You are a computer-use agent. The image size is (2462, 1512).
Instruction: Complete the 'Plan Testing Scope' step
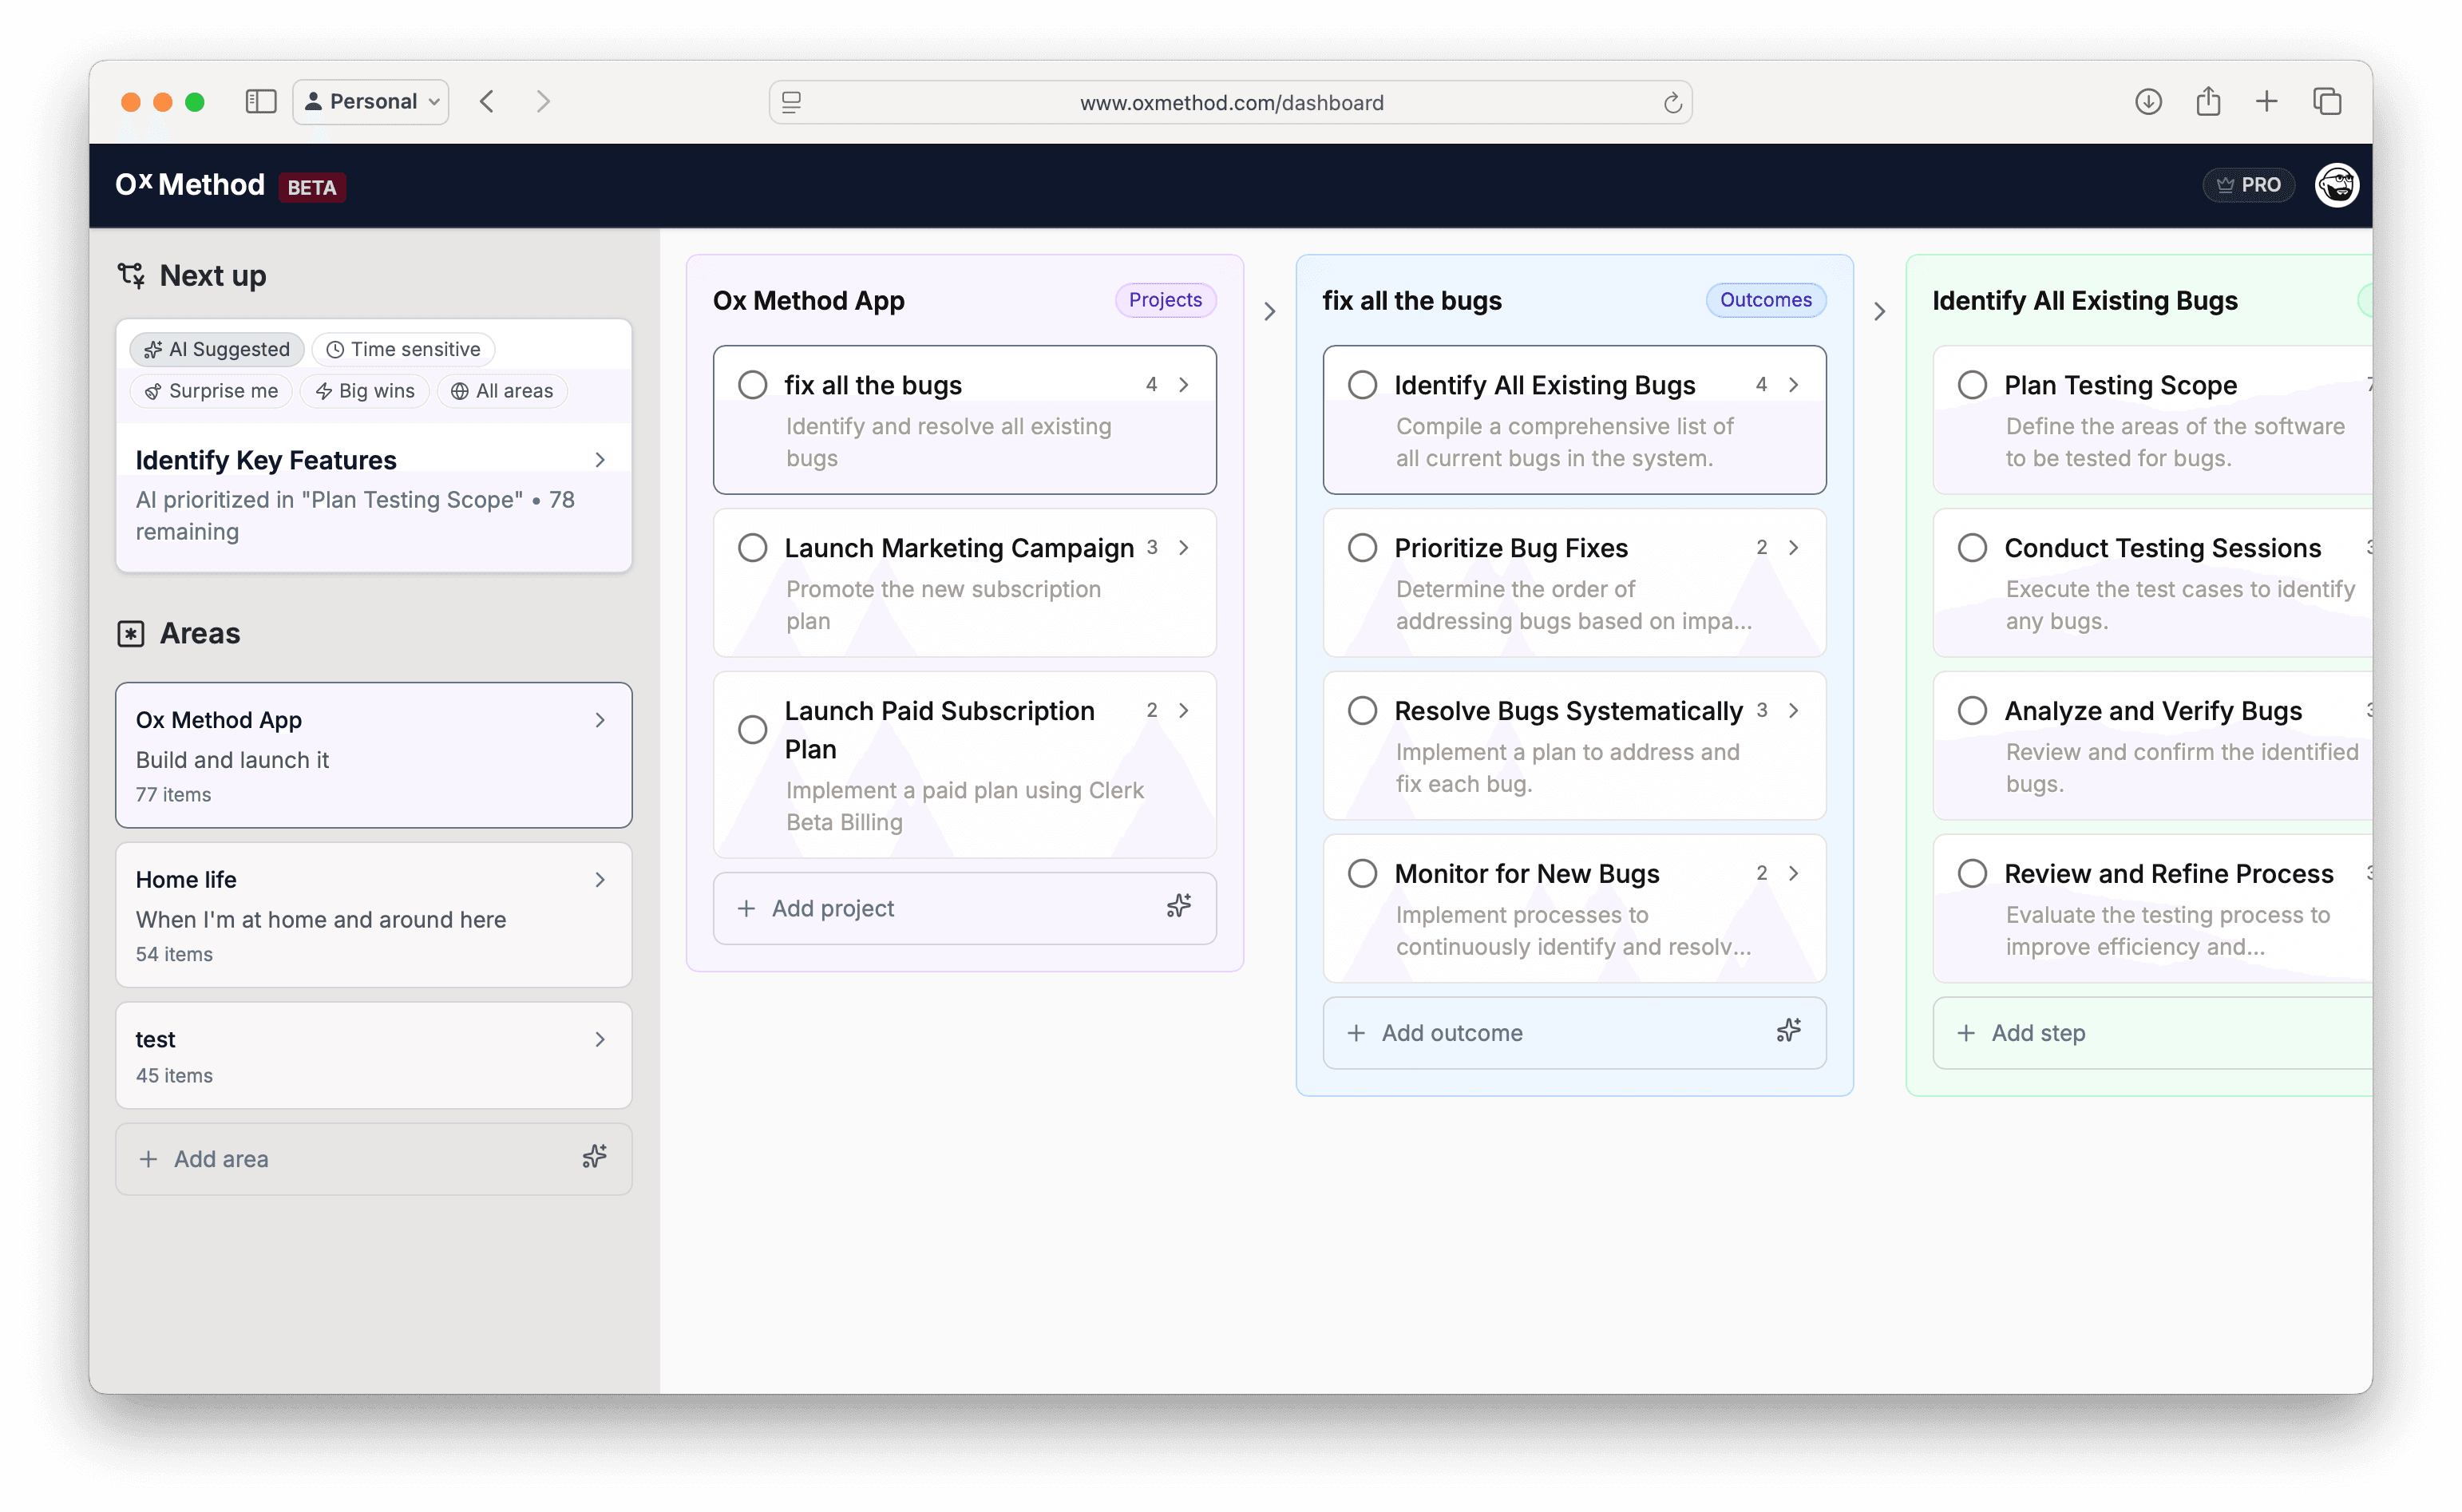1972,385
